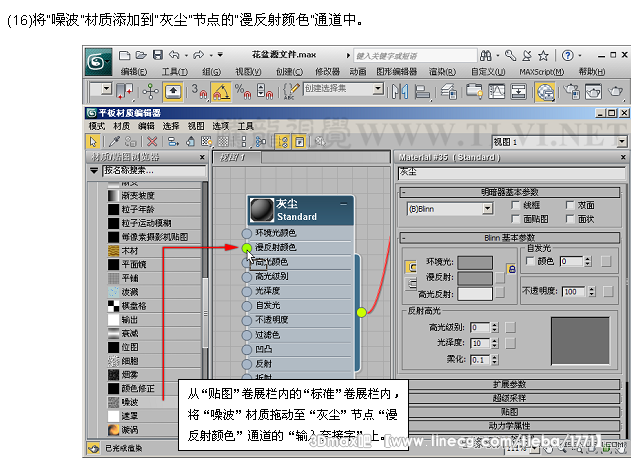Click the Undo arrow icon

tap(175, 55)
